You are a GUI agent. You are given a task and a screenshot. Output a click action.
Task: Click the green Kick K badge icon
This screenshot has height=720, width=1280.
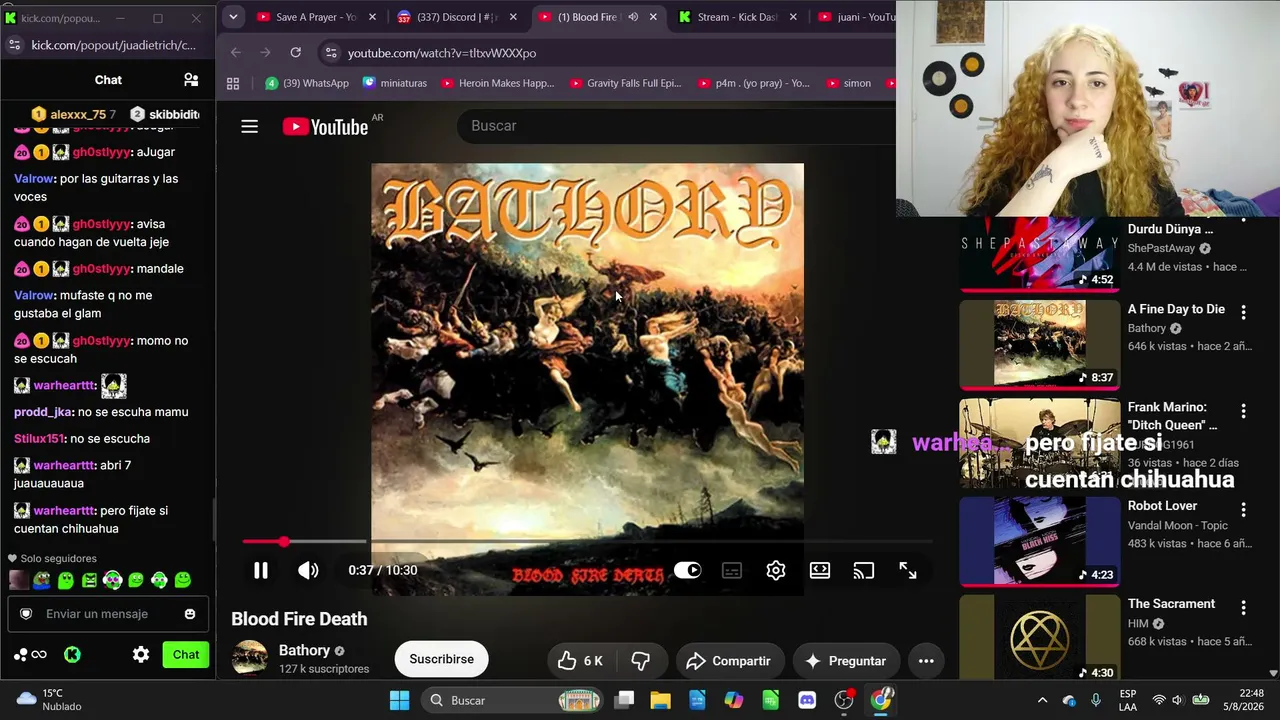click(72, 655)
